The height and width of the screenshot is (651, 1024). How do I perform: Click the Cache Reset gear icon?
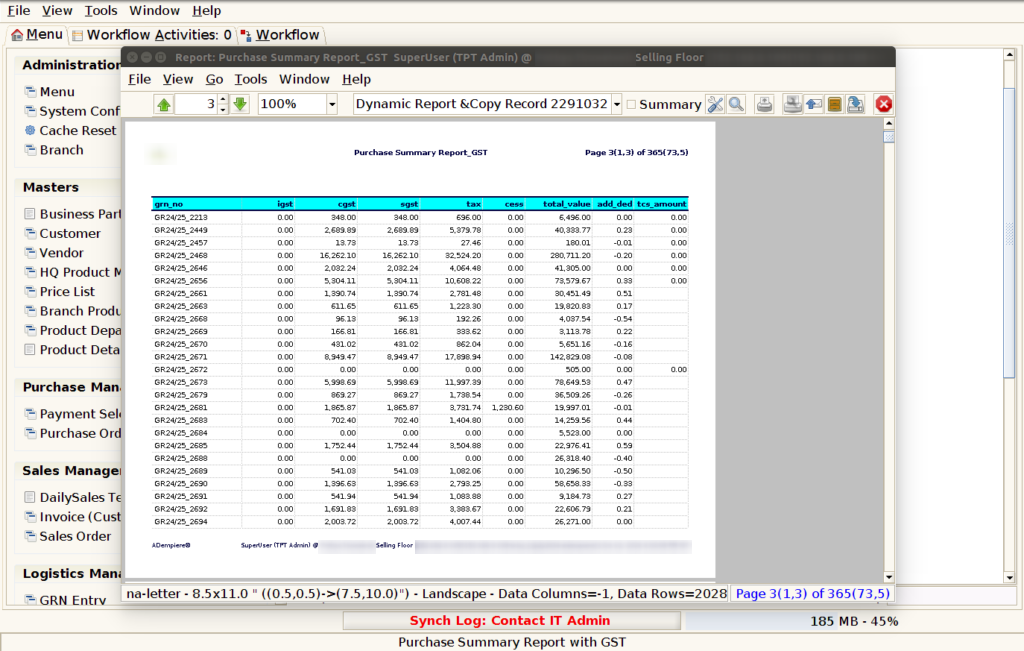click(30, 130)
